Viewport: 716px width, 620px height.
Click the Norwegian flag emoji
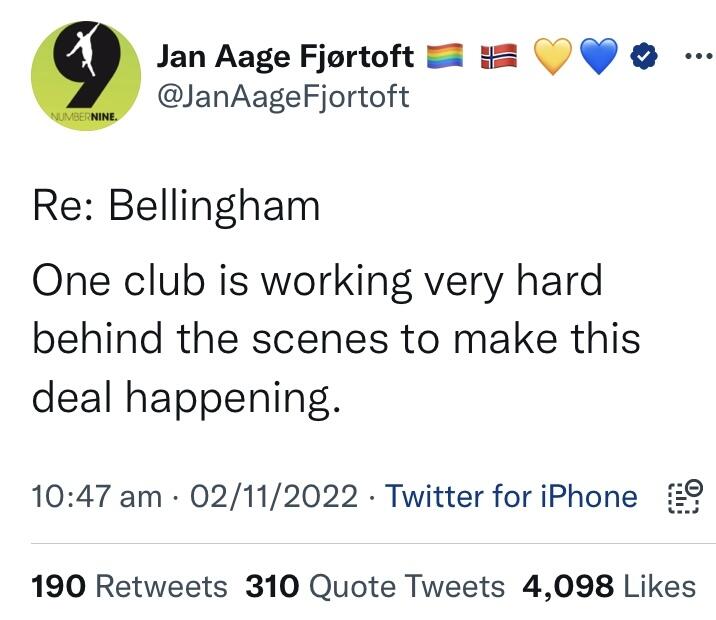click(498, 58)
